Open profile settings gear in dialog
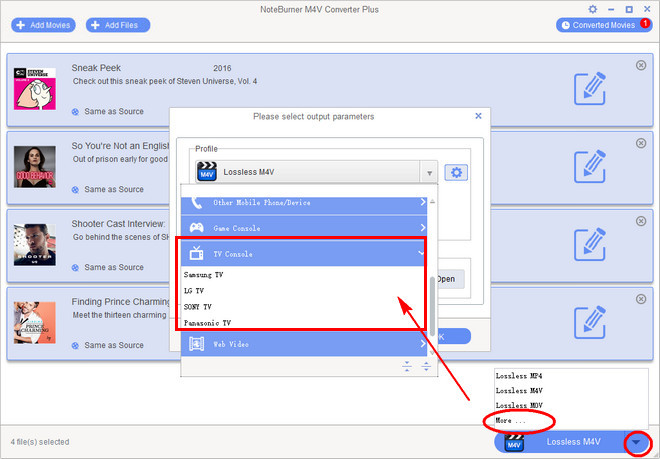The width and height of the screenshot is (660, 459). 456,172
